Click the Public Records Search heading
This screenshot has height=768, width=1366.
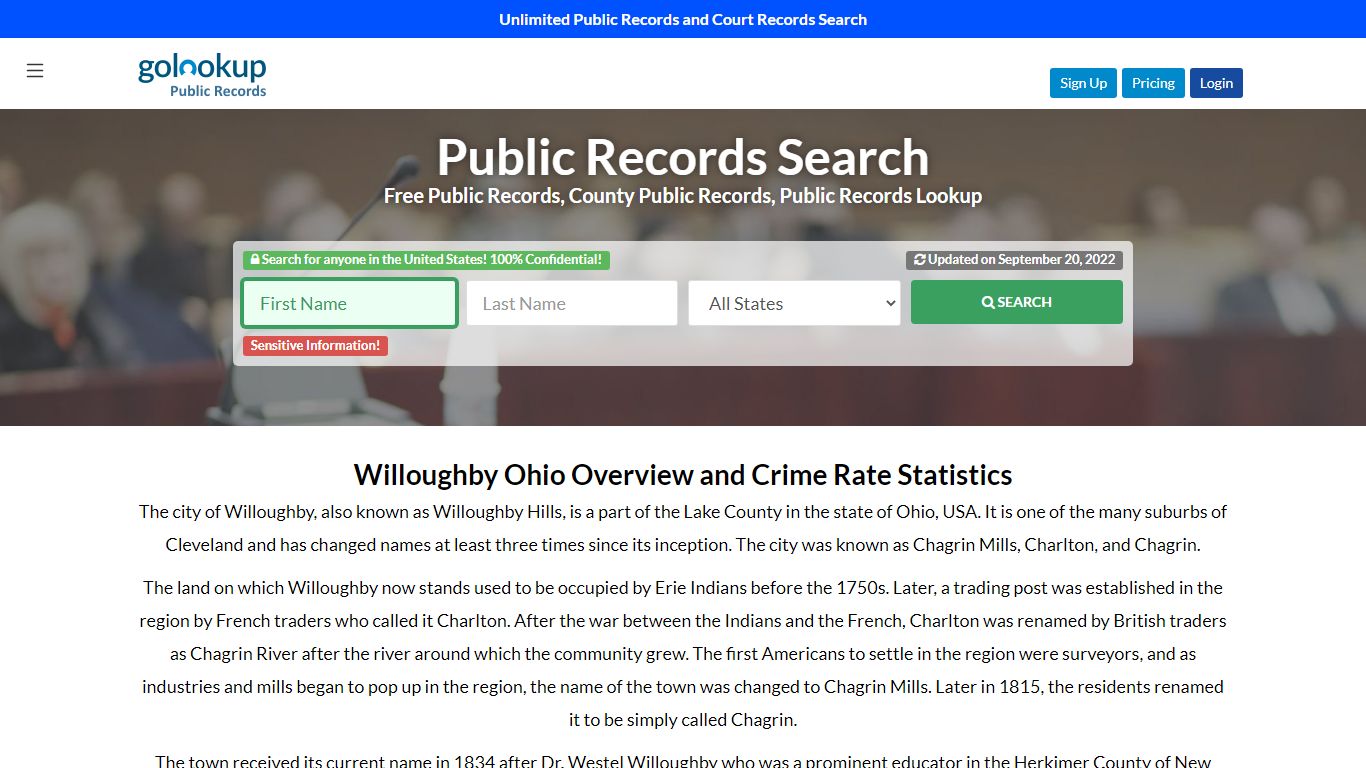click(683, 157)
